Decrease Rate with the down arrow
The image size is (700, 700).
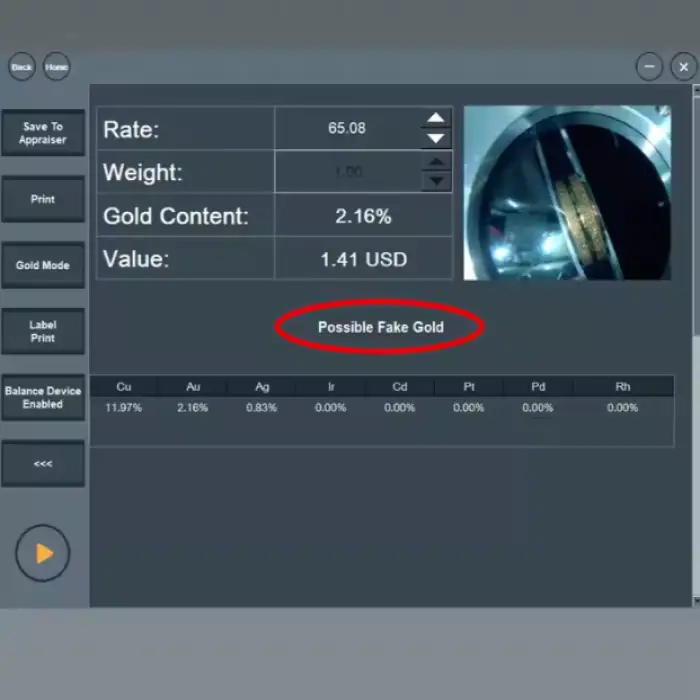tap(435, 138)
